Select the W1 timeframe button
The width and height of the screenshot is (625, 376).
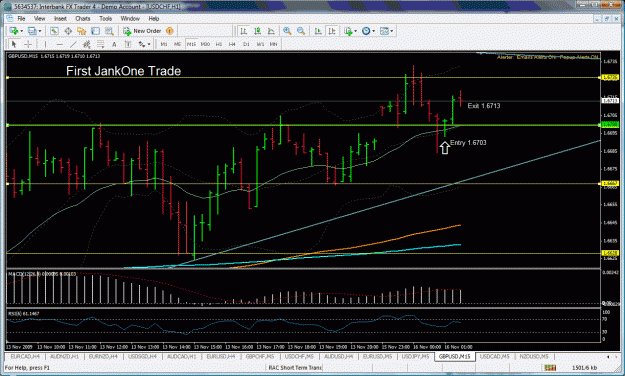[x=260, y=44]
